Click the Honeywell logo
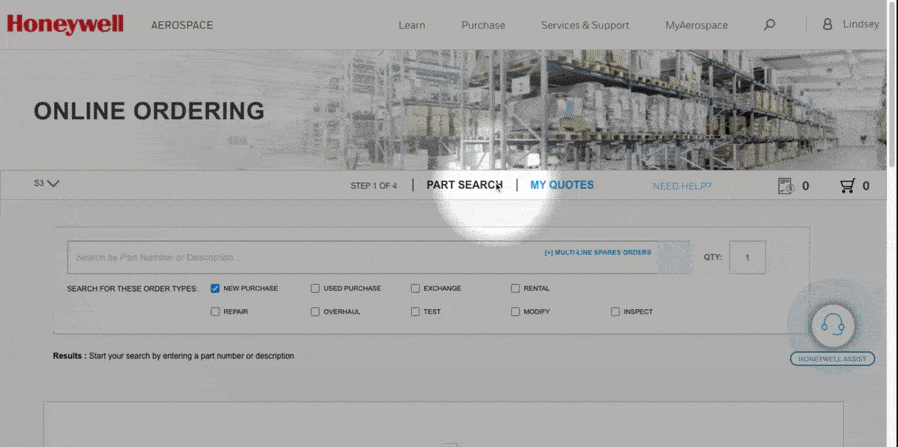The image size is (898, 447). (65, 25)
